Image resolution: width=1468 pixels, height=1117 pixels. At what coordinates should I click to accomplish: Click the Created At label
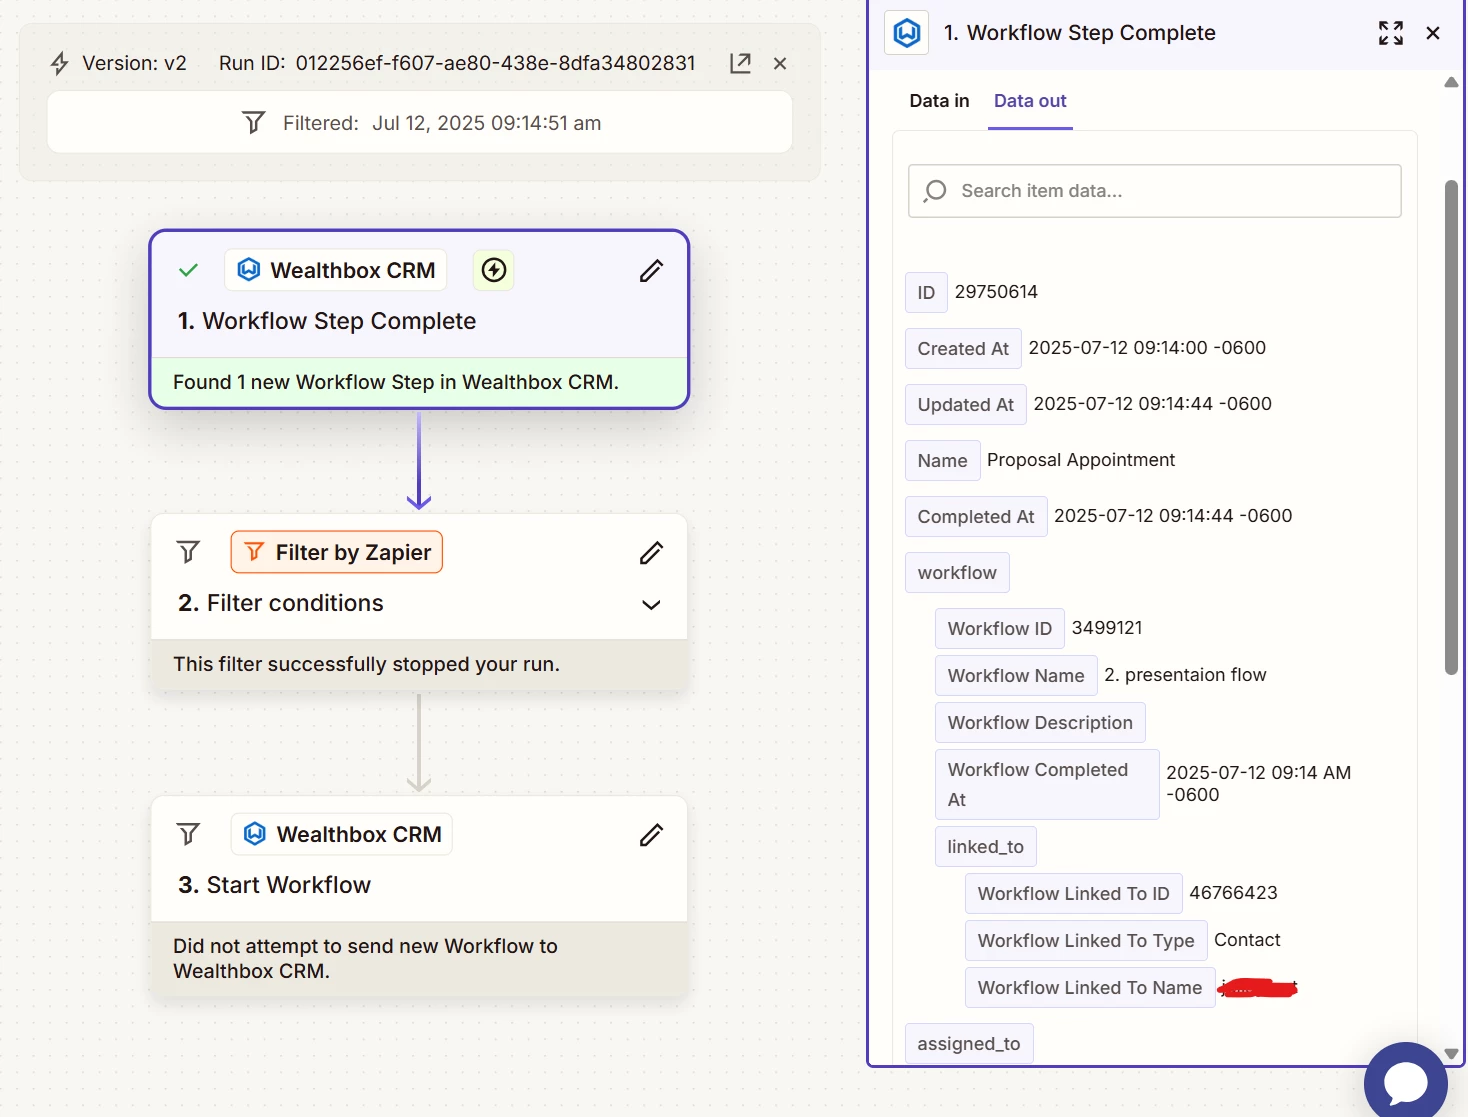963,348
